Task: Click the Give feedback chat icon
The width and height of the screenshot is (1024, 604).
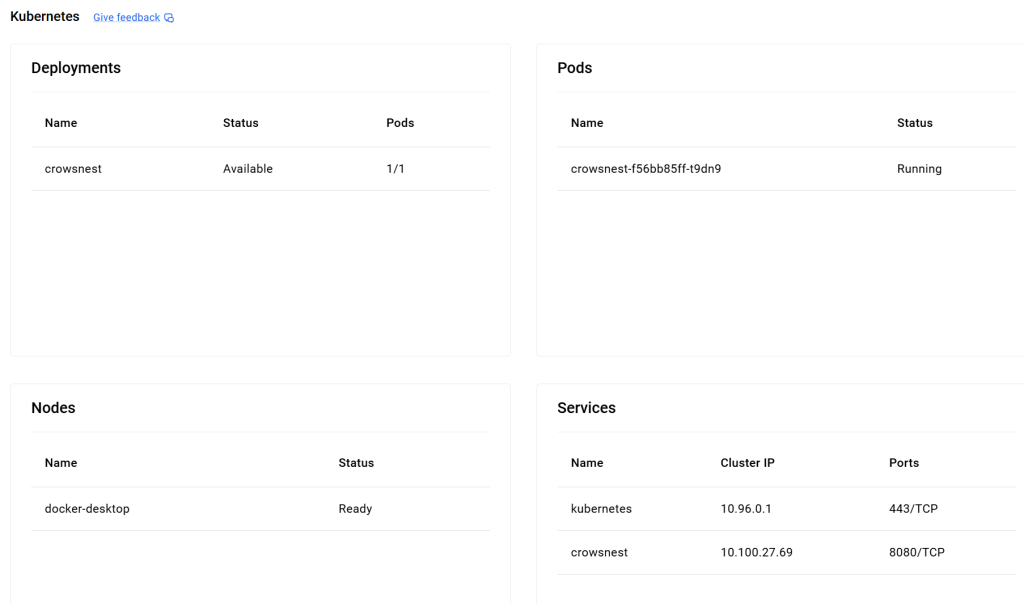Action: (169, 18)
